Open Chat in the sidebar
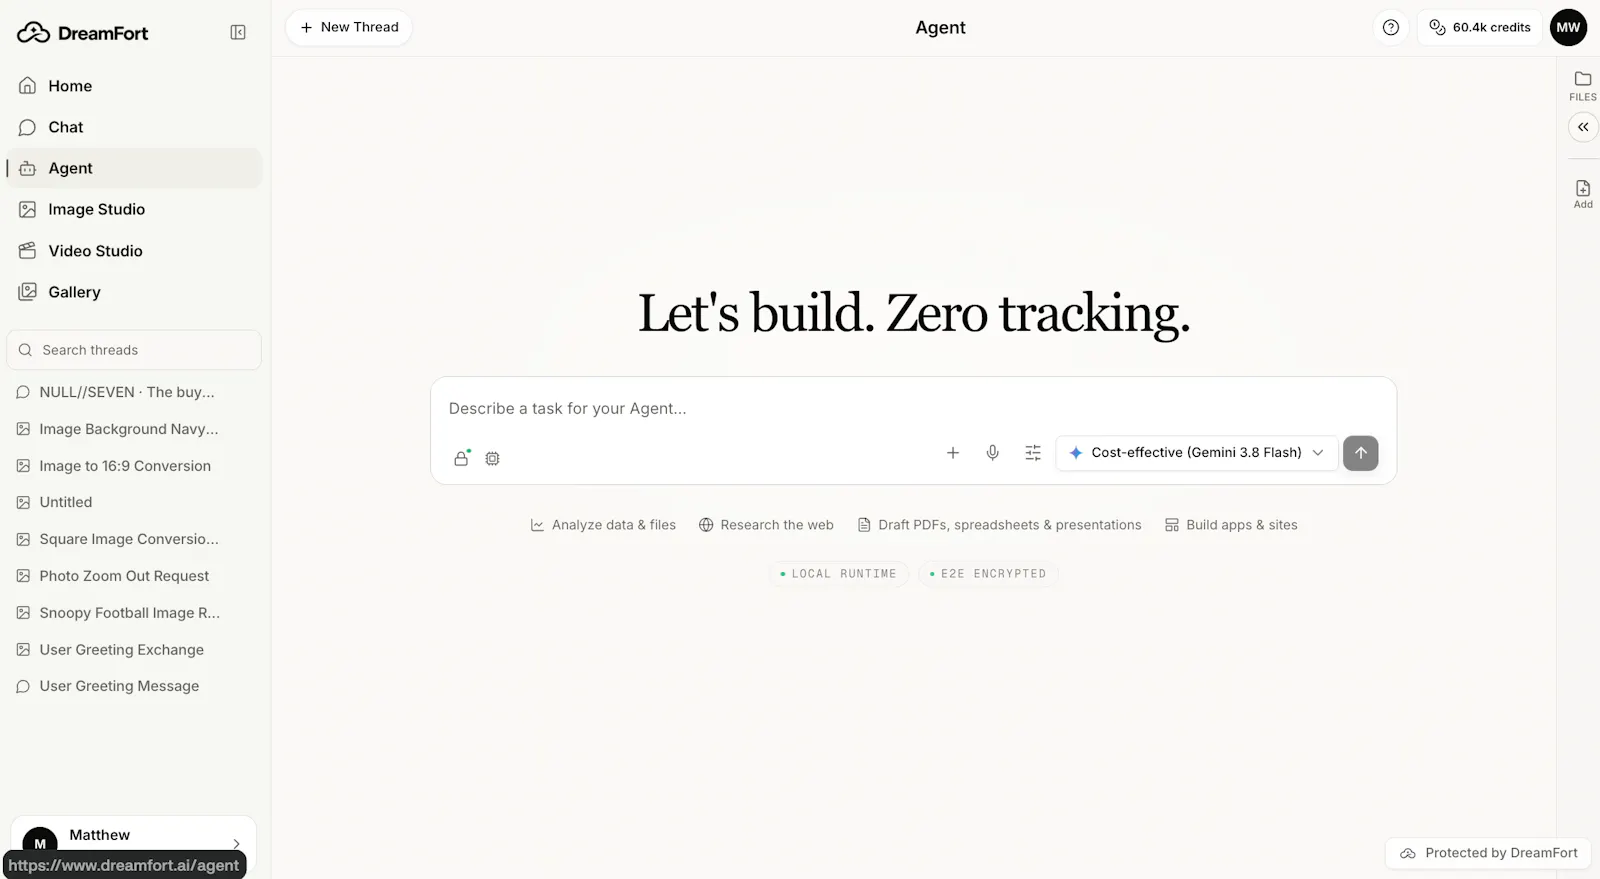 (134, 127)
